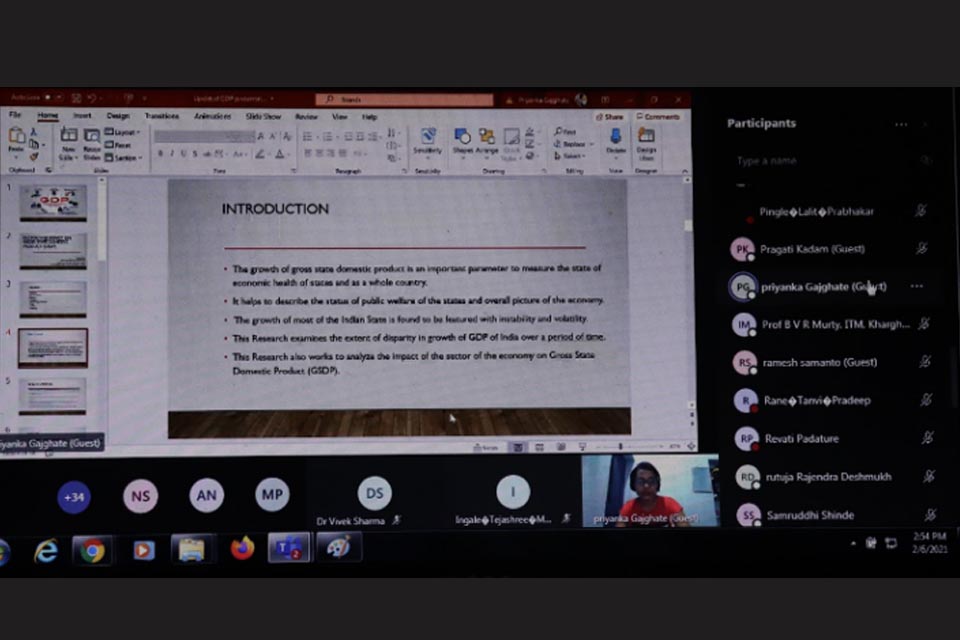The width and height of the screenshot is (960, 640).
Task: Switch to Slide Sorter view in status bar
Action: (539, 447)
